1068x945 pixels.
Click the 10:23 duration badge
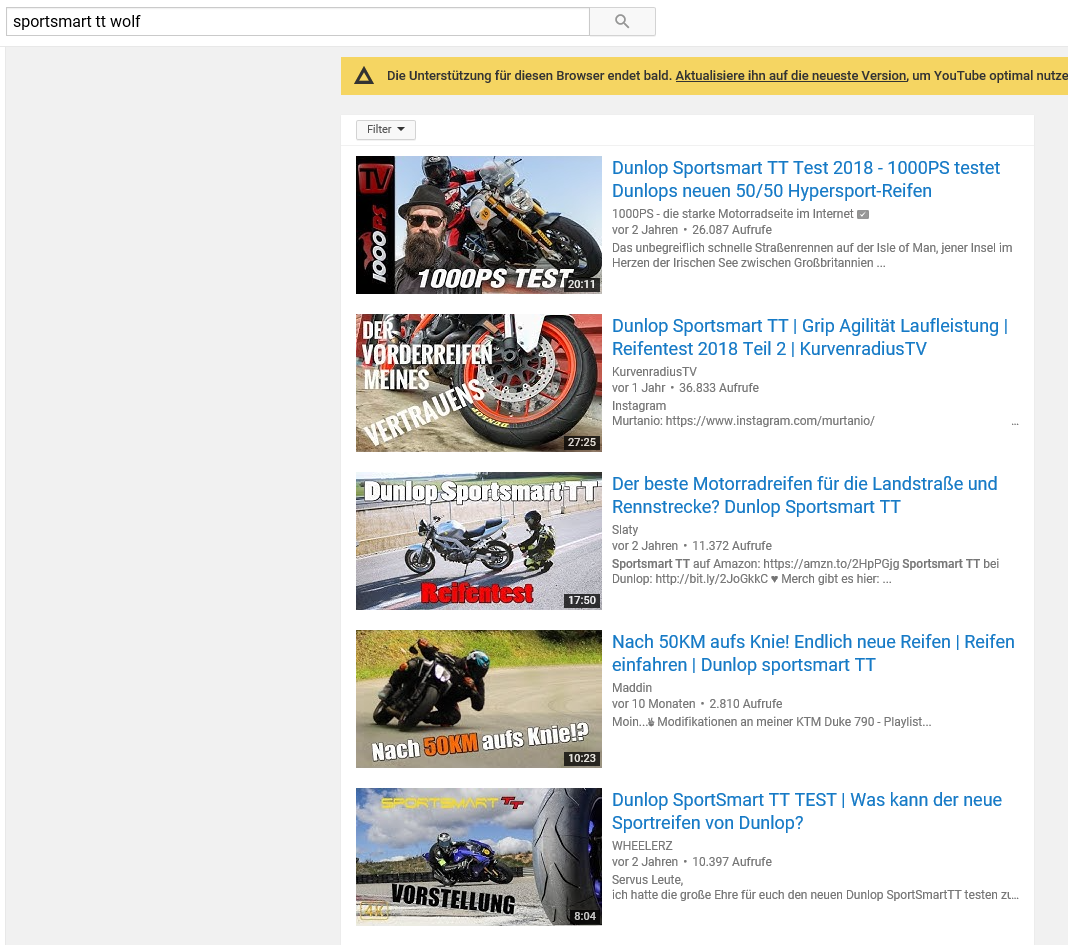coord(582,758)
